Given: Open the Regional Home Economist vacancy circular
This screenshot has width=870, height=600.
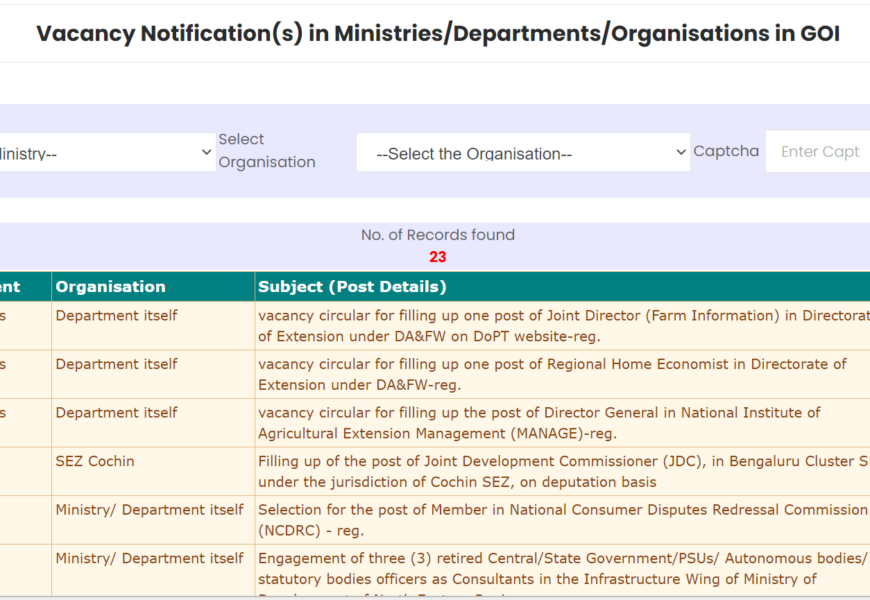Looking at the screenshot, I should click(552, 374).
